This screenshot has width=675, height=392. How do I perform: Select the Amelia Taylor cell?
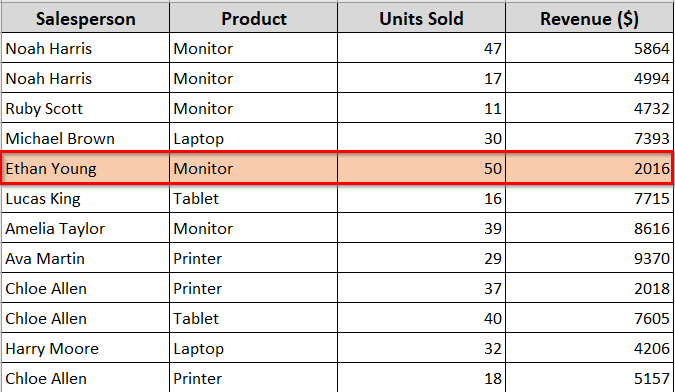[x=86, y=228]
